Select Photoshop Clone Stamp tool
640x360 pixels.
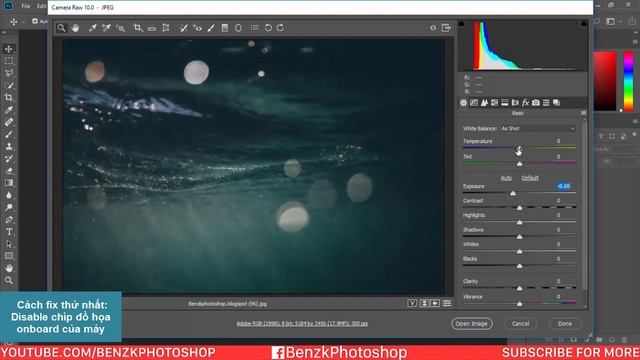[9, 147]
